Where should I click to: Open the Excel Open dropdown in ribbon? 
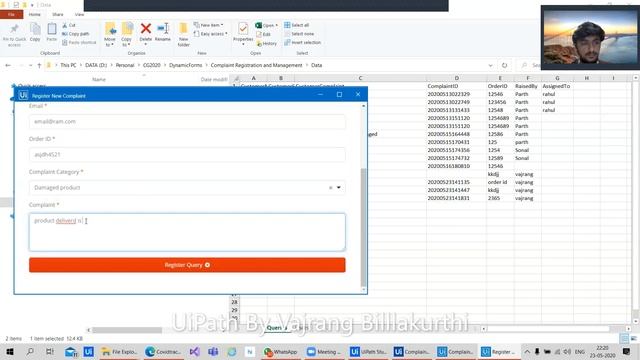267,25
